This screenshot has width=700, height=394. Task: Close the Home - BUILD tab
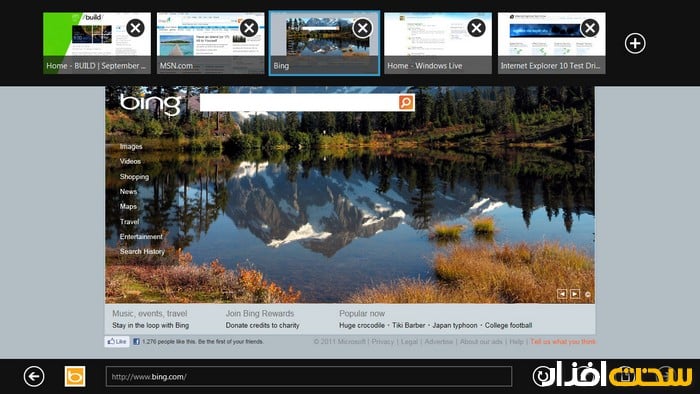pos(135,28)
